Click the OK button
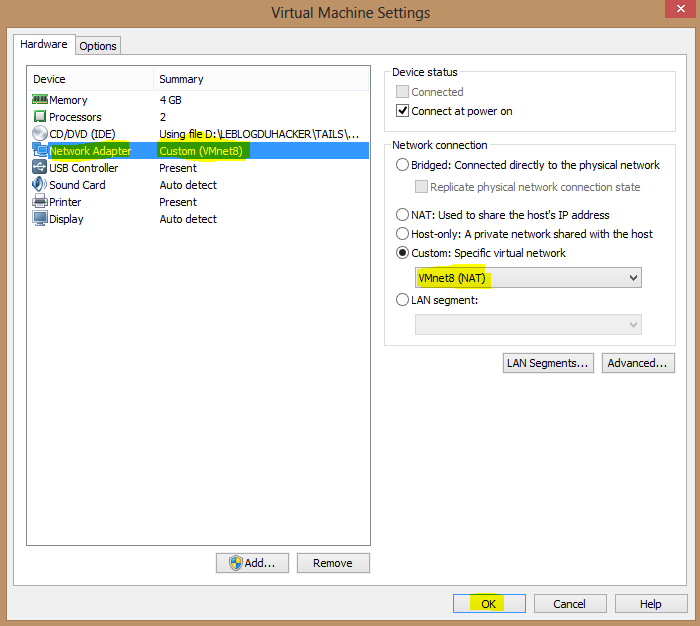 pyautogui.click(x=489, y=604)
